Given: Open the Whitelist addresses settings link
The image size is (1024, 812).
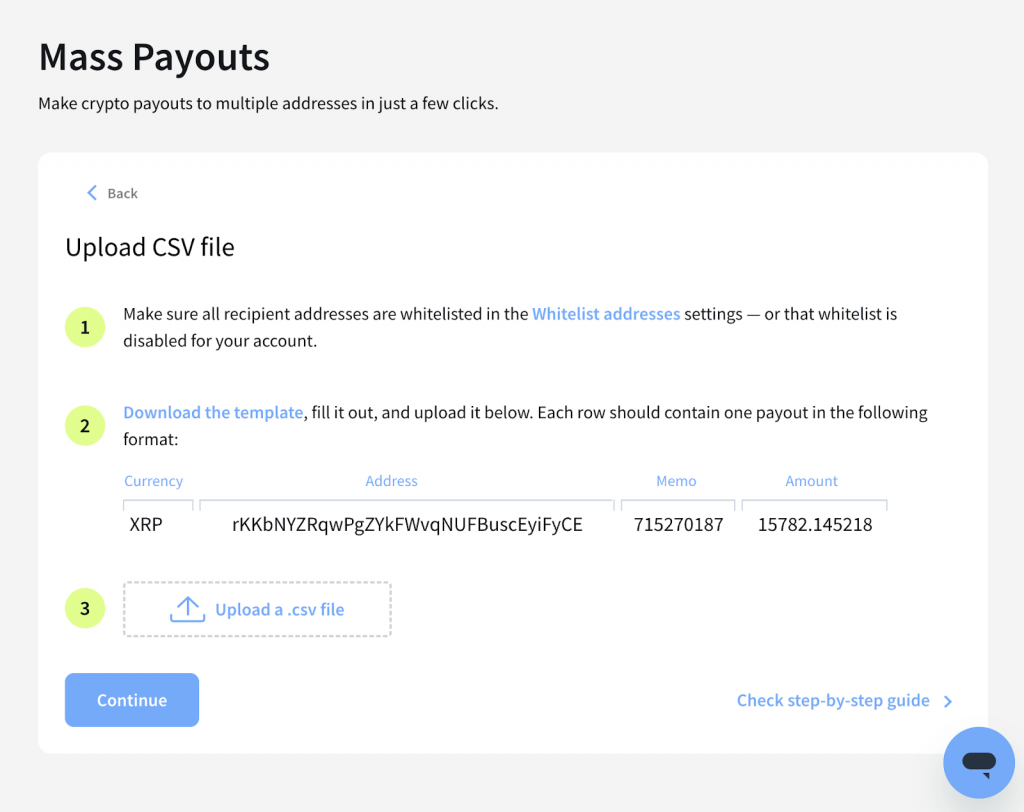Looking at the screenshot, I should [x=606, y=314].
